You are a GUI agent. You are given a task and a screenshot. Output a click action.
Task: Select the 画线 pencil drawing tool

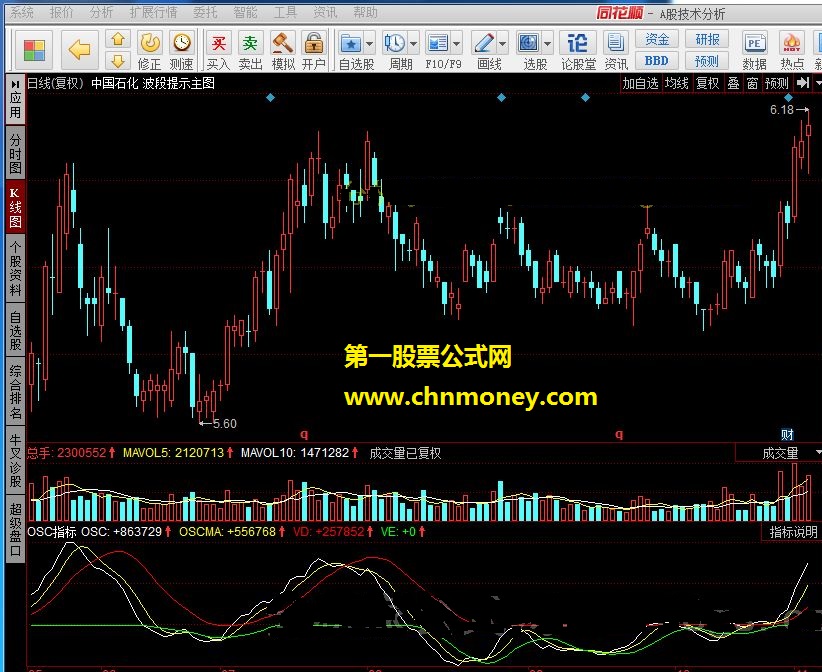483,43
